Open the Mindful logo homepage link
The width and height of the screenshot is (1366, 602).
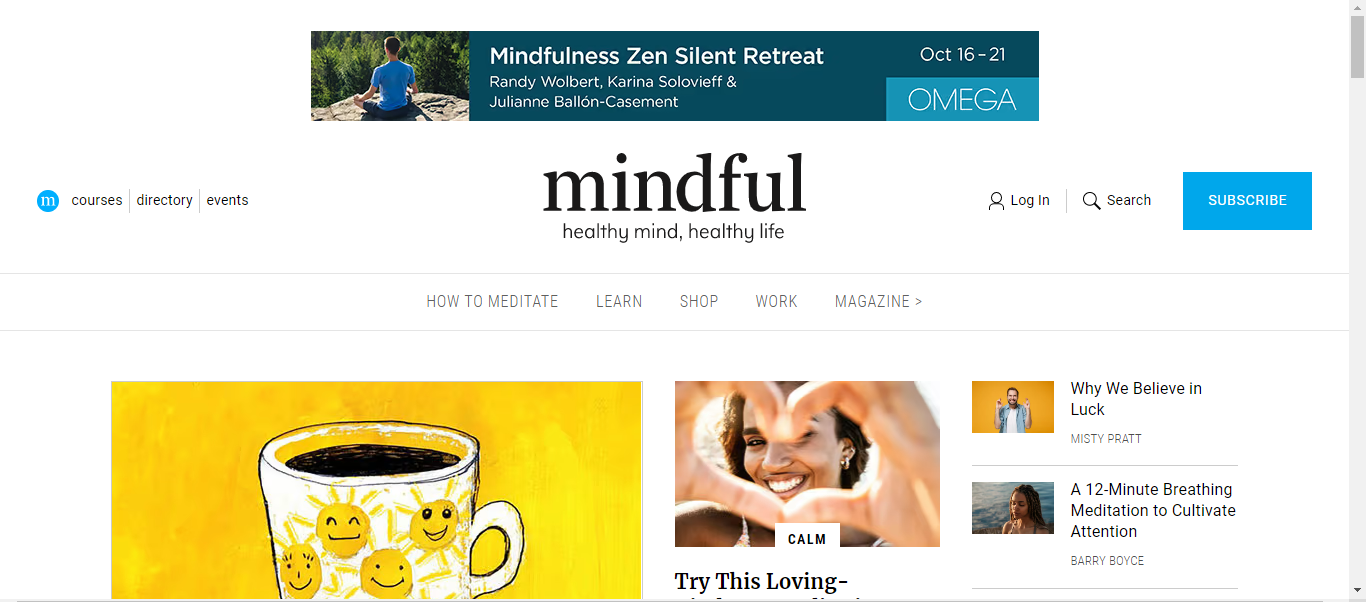[x=674, y=198]
